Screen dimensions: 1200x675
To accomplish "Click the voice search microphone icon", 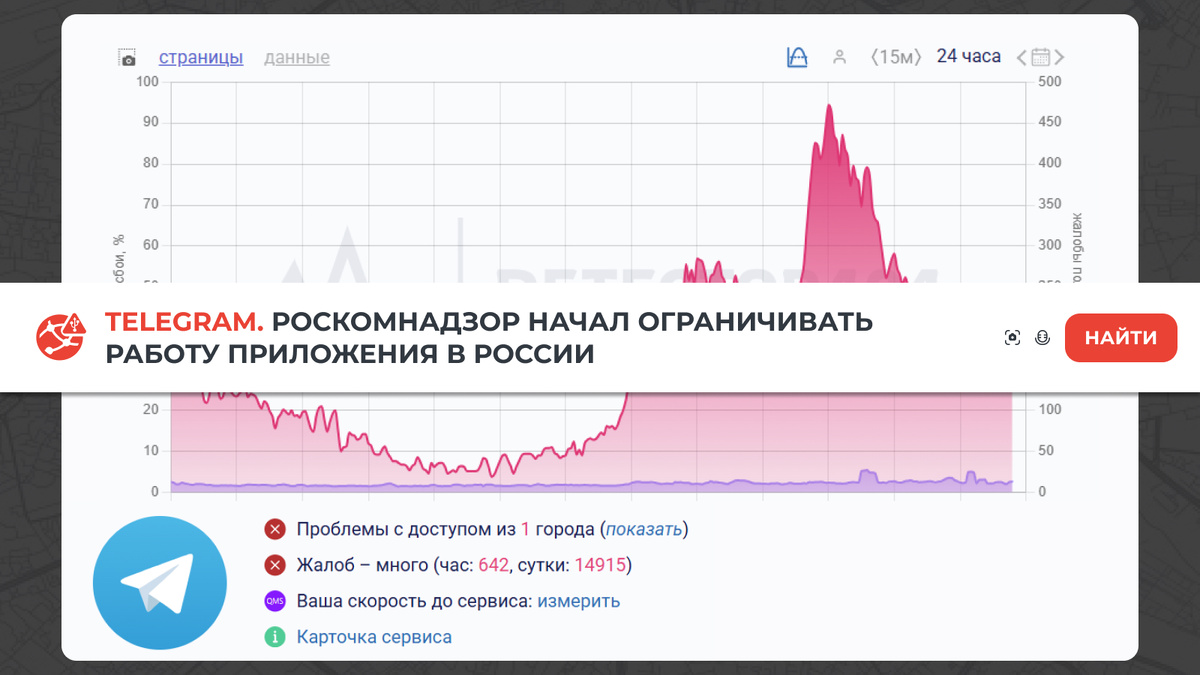I will (1043, 338).
